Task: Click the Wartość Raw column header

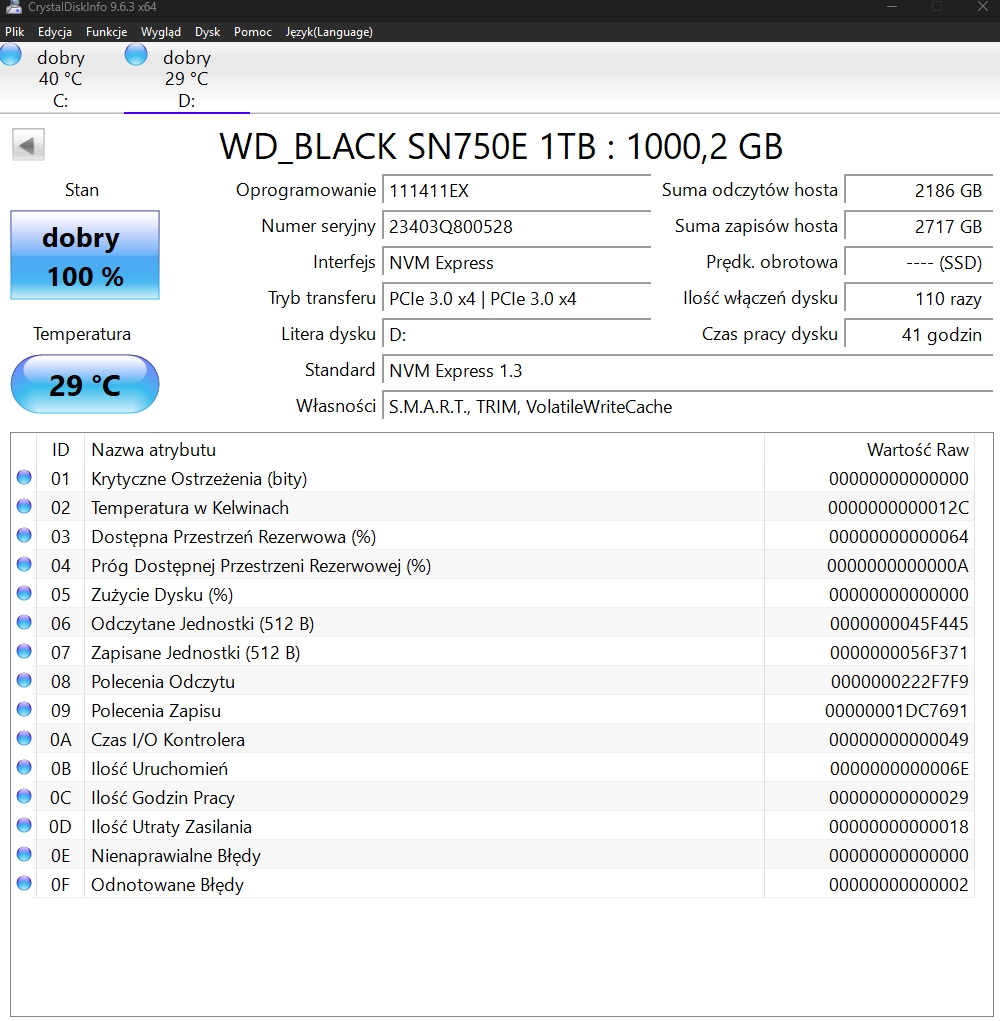Action: click(917, 450)
